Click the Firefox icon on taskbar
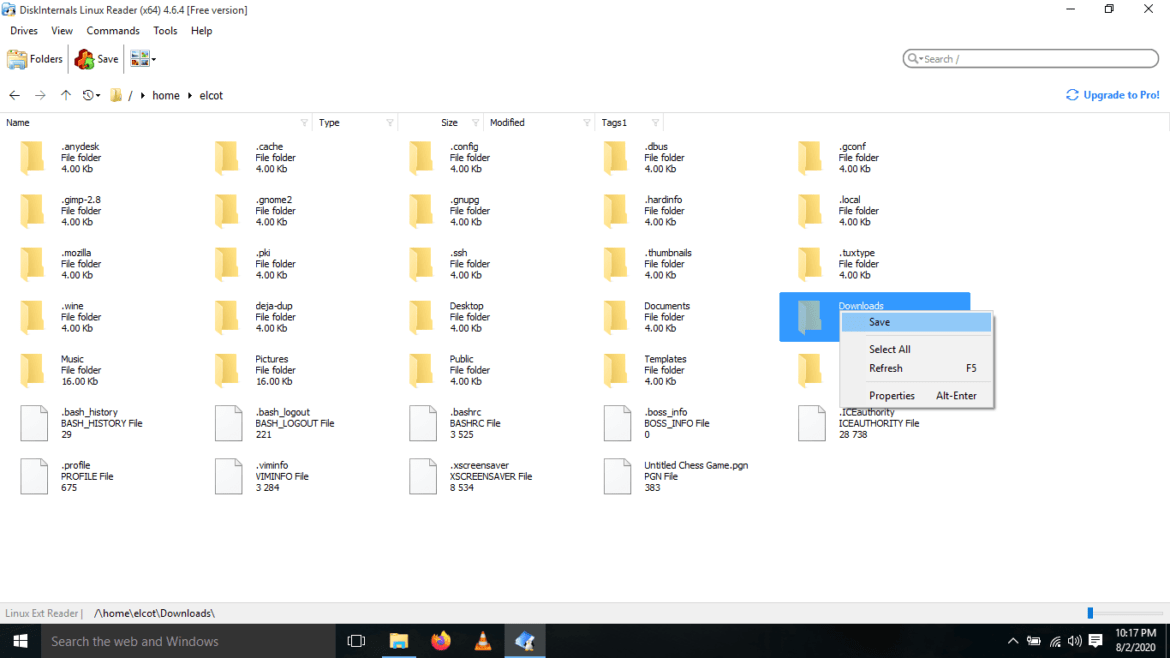Screen dimensions: 1170x658 click(x=440, y=640)
